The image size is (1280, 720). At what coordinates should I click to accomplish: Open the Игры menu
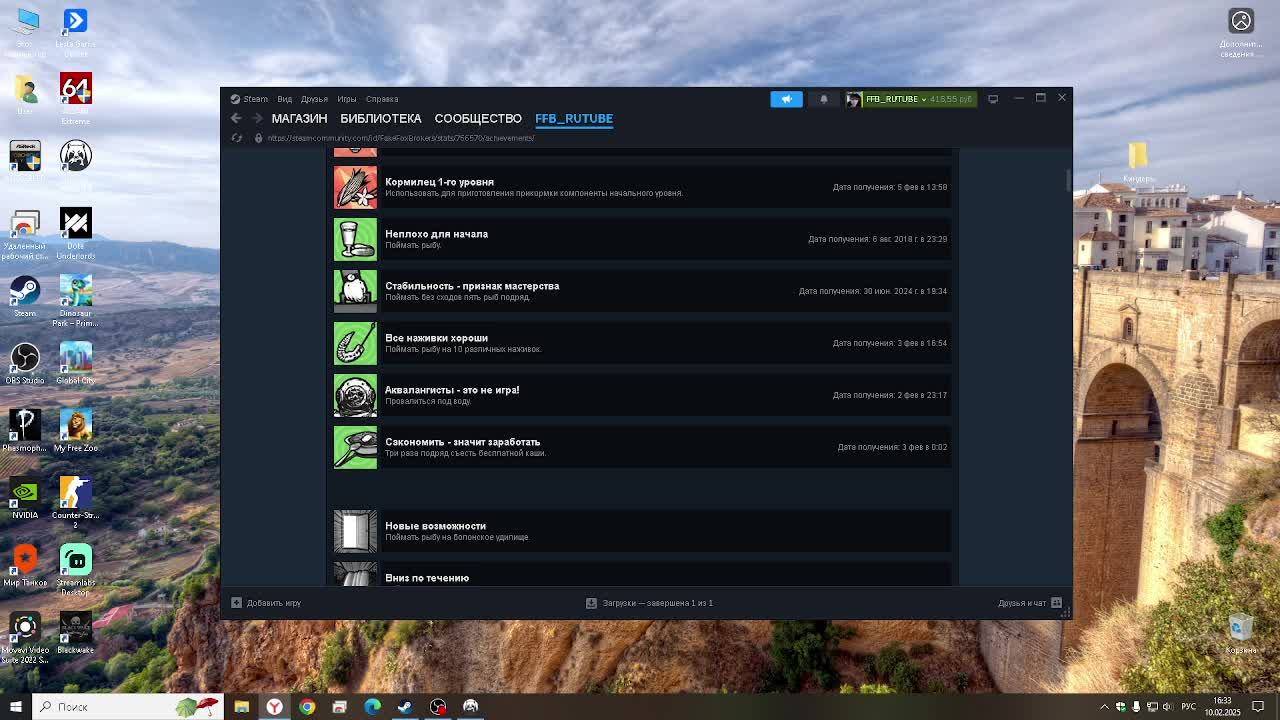(x=347, y=99)
